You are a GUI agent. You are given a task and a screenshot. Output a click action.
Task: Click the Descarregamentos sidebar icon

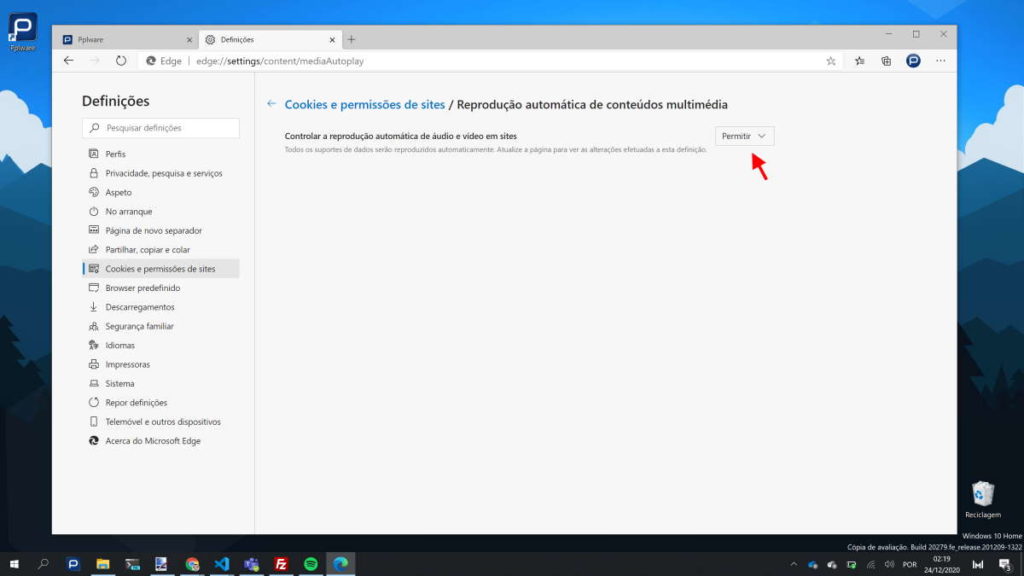pos(95,307)
